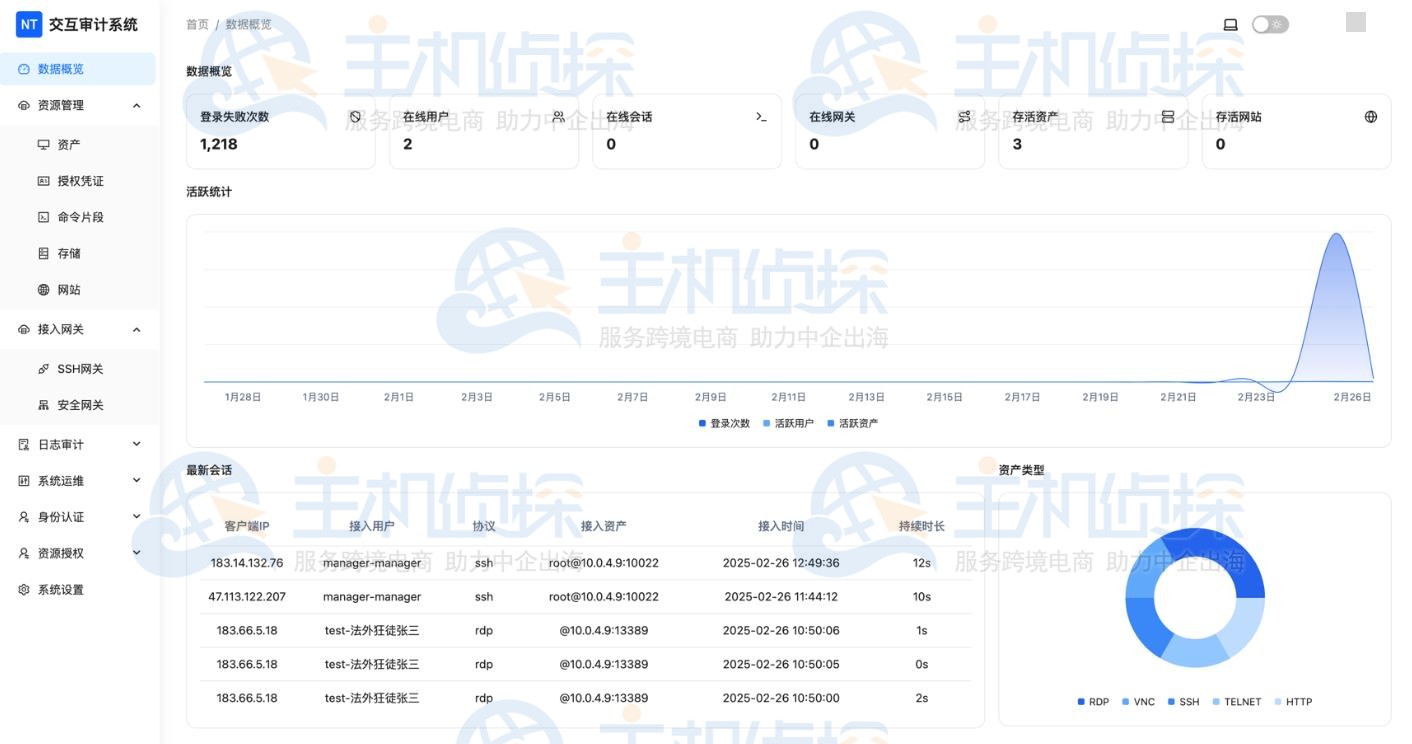Click session time 2025-02-26 12:49:36
Image resolution: width=1412 pixels, height=744 pixels.
pos(781,563)
